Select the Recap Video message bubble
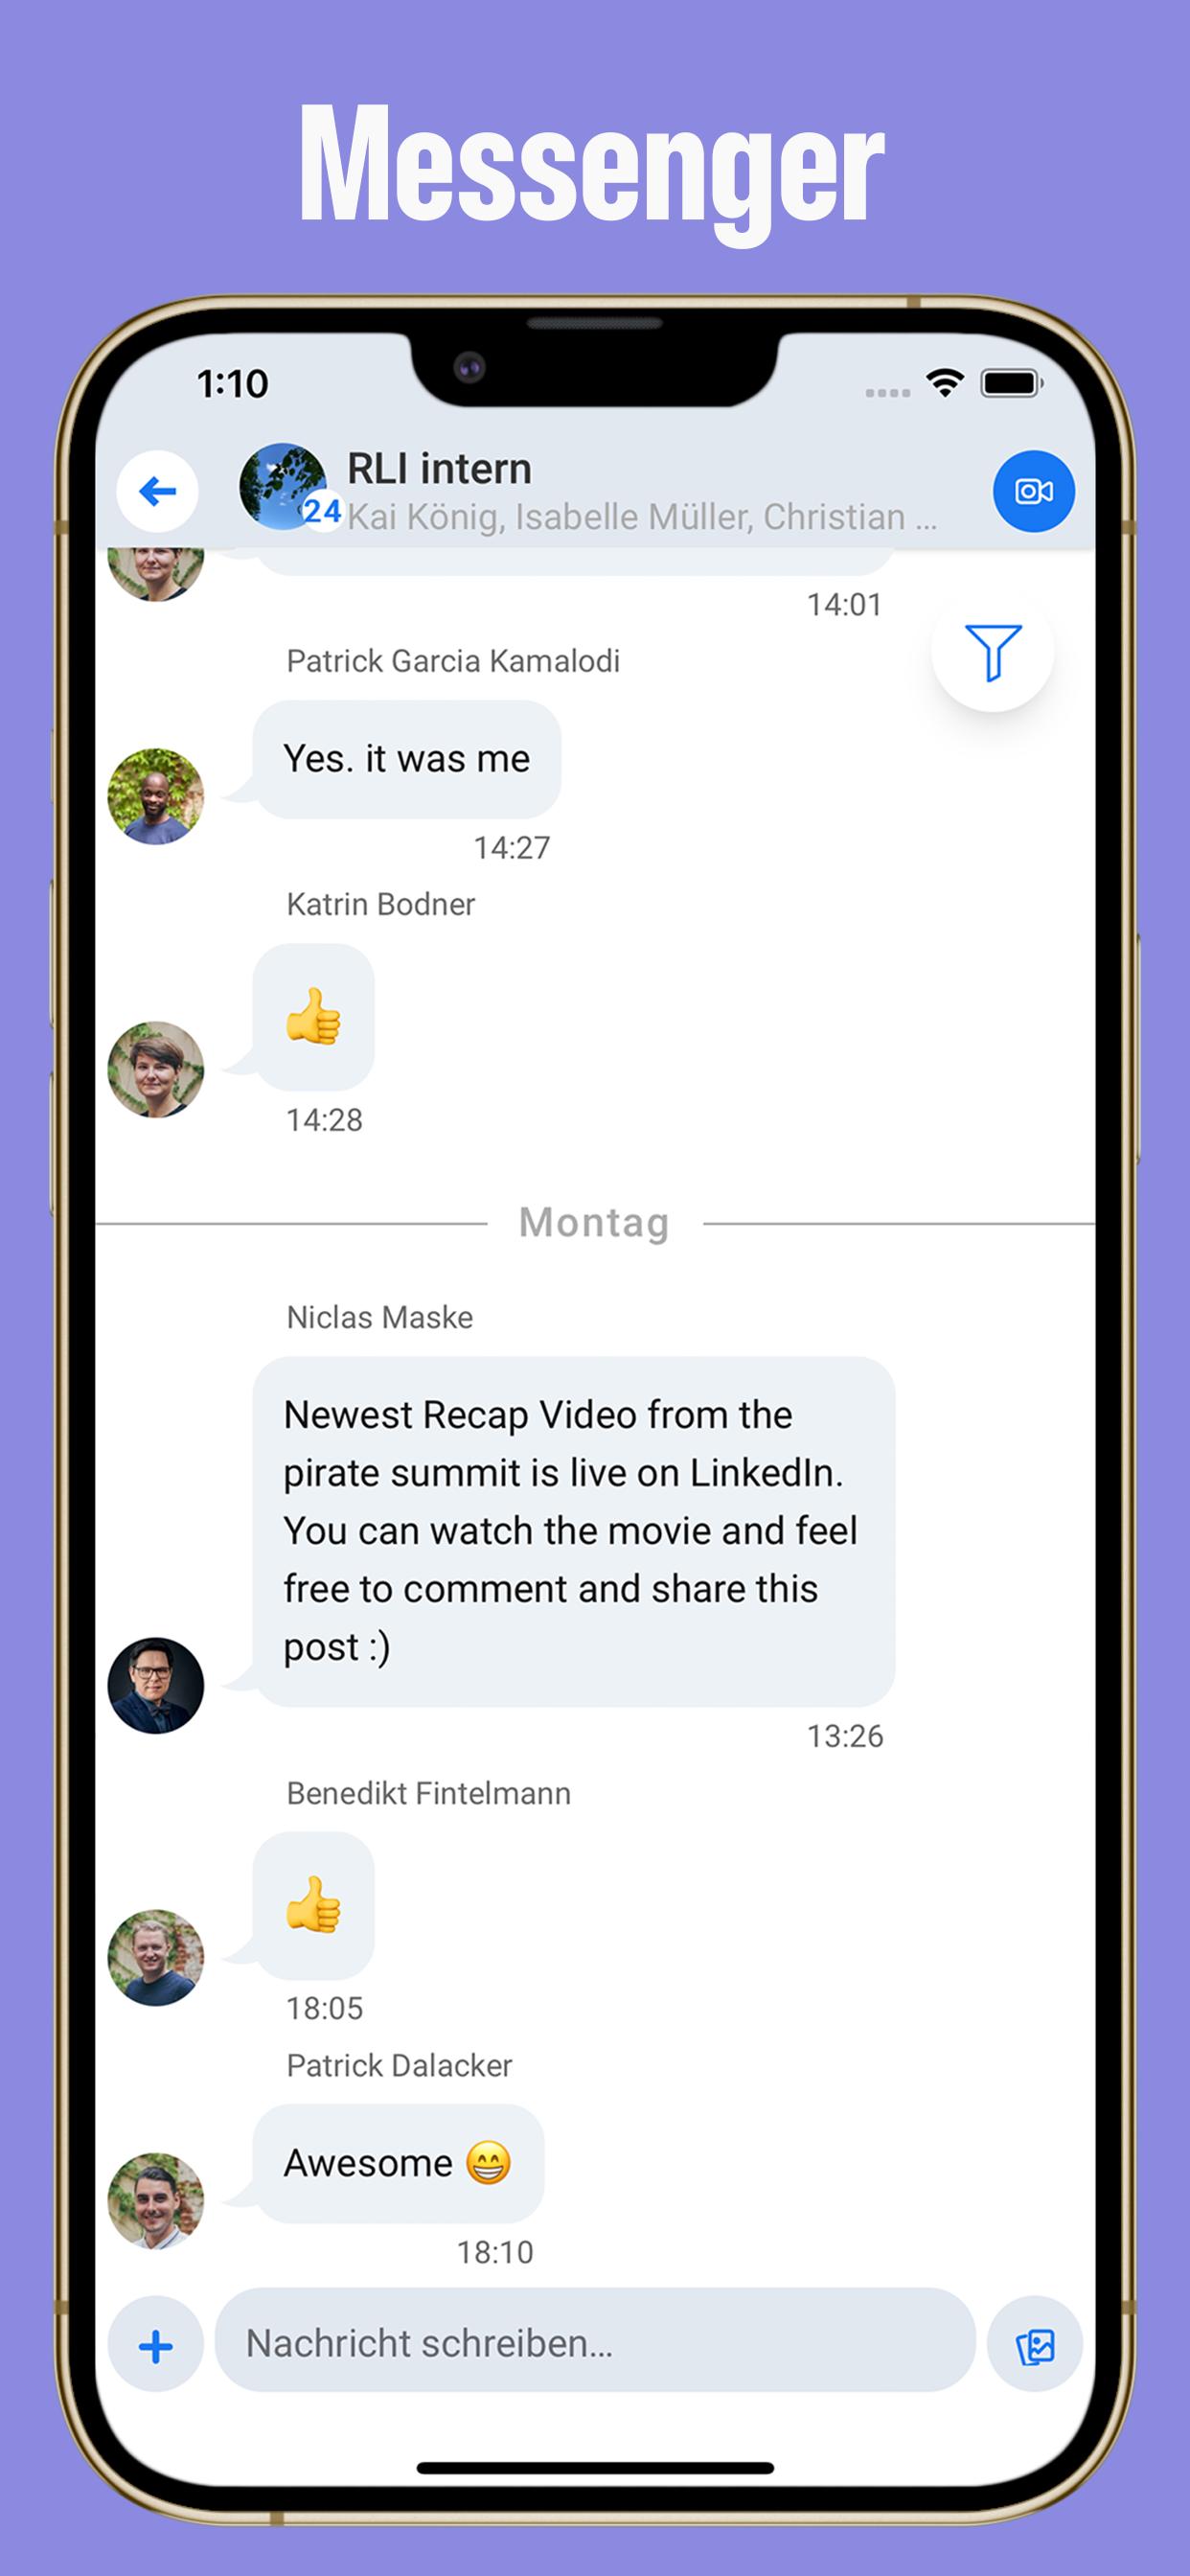Screen dimensions: 1190x2576 (x=573, y=1531)
